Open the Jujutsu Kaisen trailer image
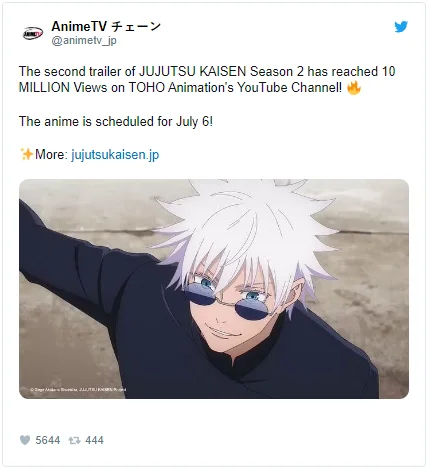 coord(214,289)
